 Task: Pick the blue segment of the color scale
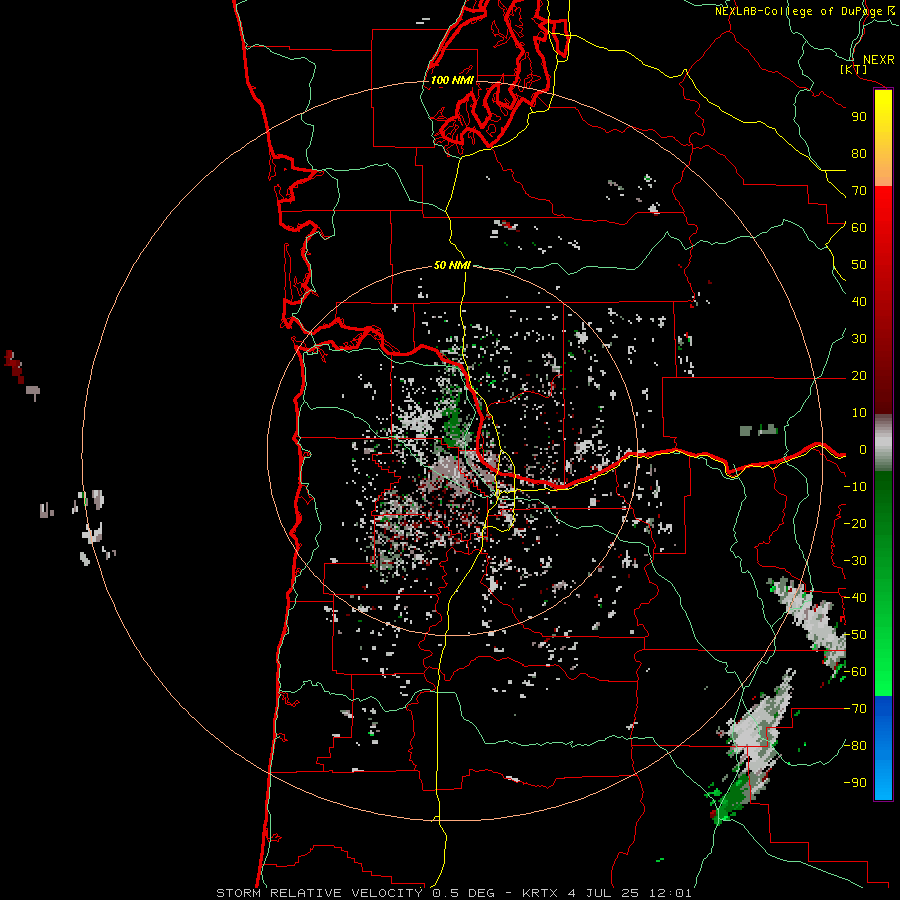(883, 748)
